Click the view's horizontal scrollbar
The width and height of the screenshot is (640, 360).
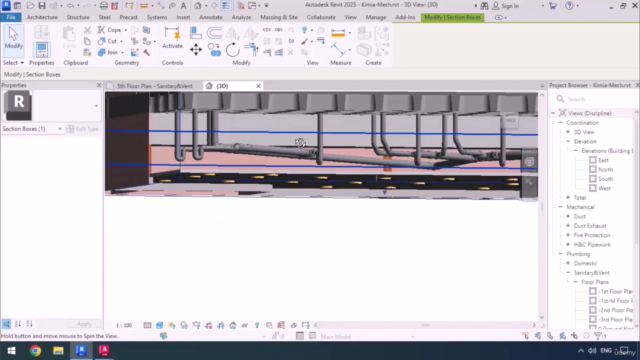[x=425, y=325]
